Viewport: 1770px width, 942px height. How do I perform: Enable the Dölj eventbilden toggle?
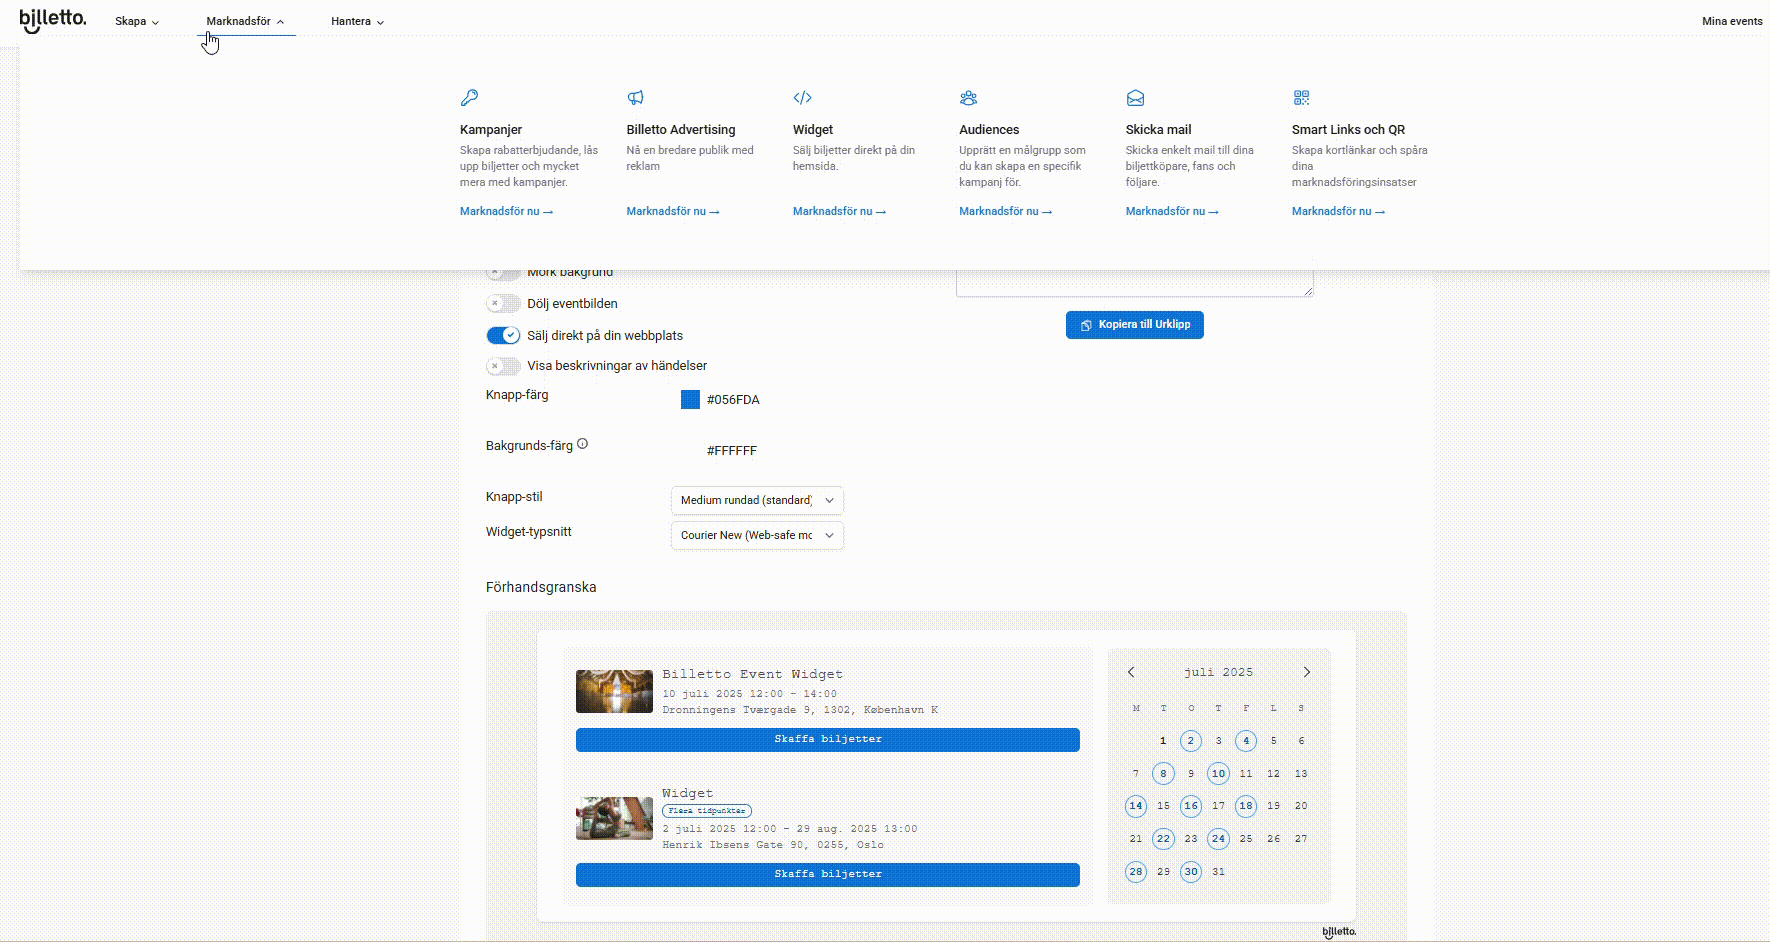503,303
